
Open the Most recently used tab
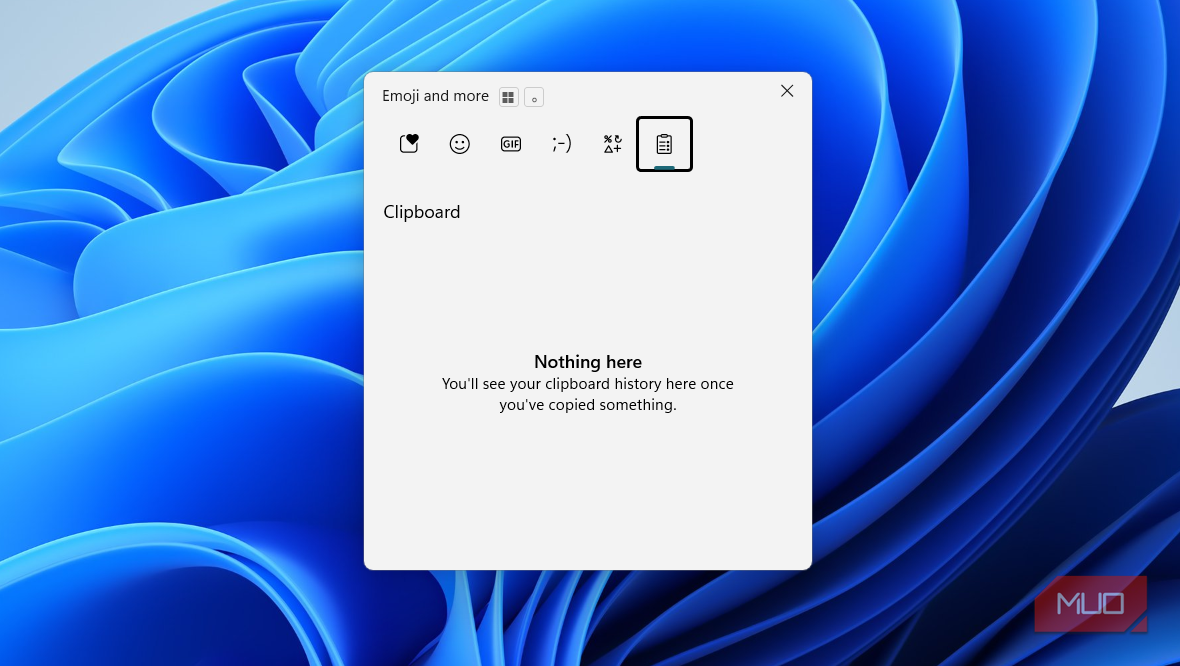click(x=409, y=144)
